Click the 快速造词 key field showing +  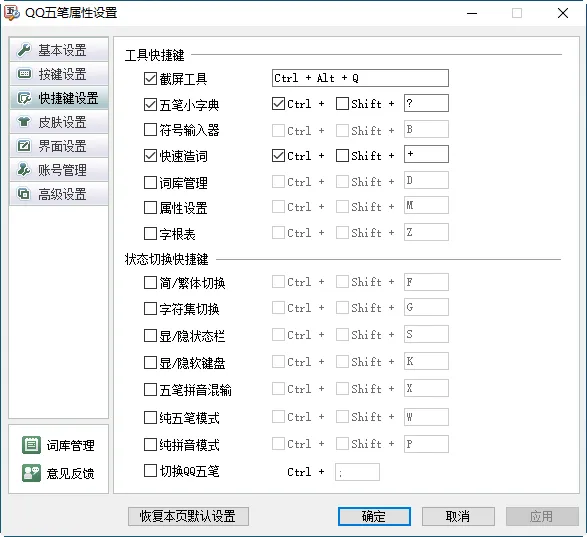coord(426,154)
